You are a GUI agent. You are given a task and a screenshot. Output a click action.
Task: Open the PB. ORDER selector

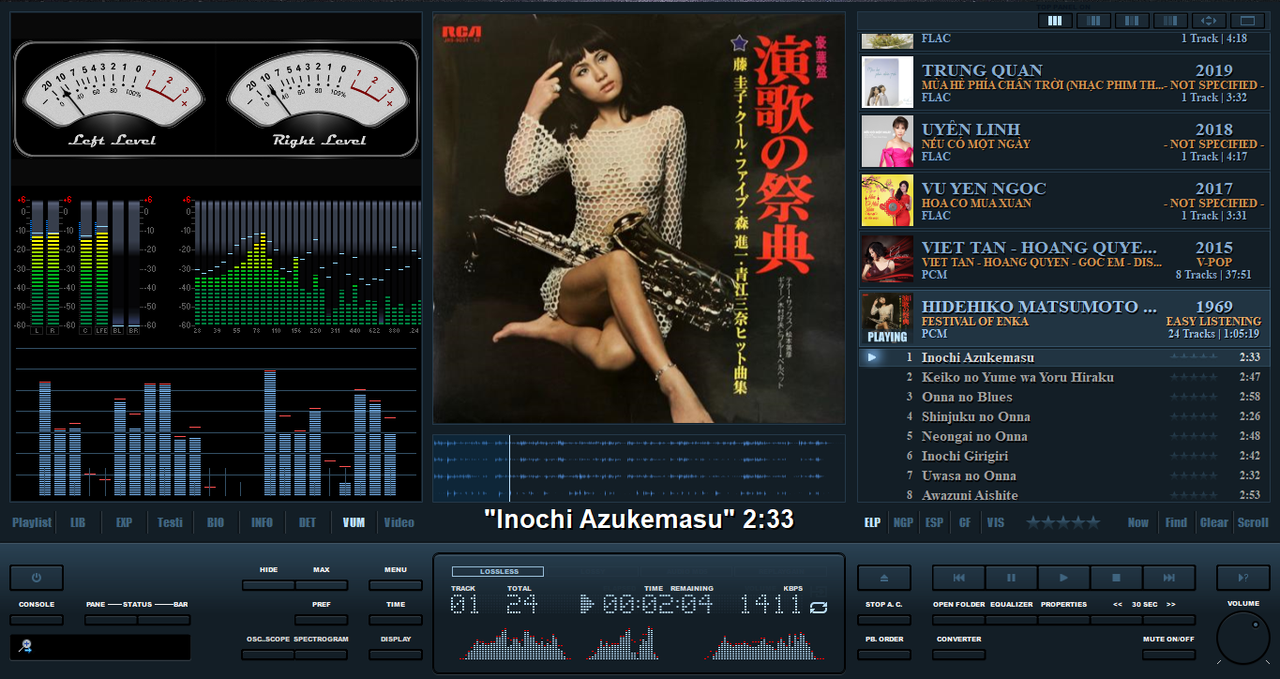click(884, 655)
